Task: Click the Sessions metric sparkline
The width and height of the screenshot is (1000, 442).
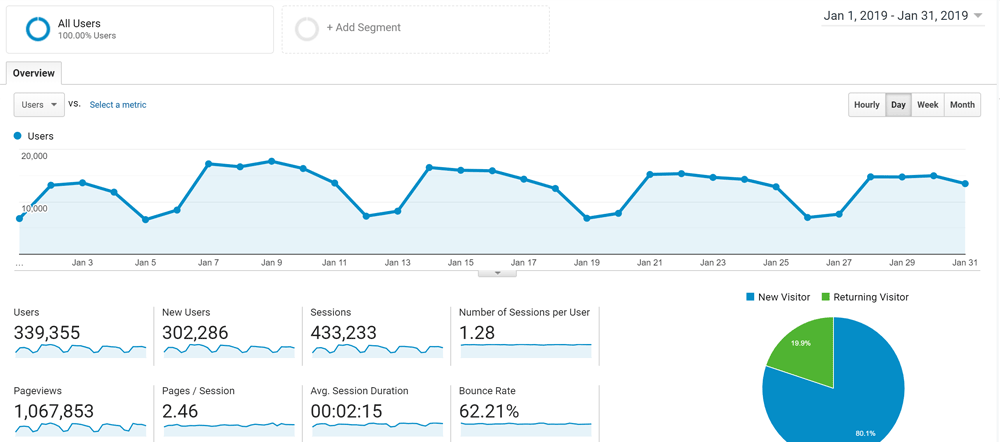Action: [x=377, y=351]
